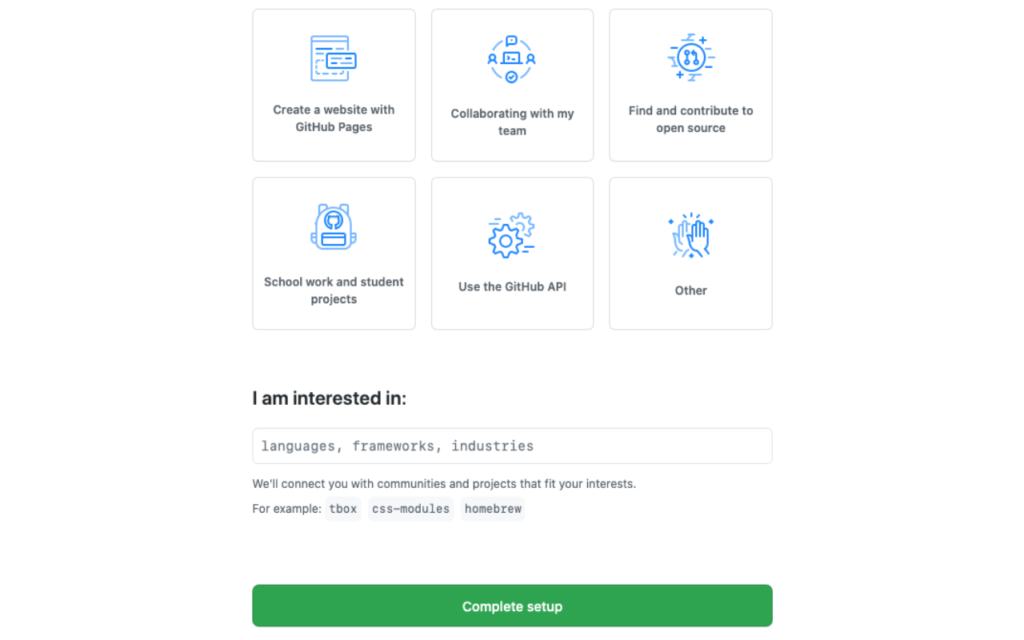
Task: Choose 'Use the GitHub API' label
Action: (512, 287)
